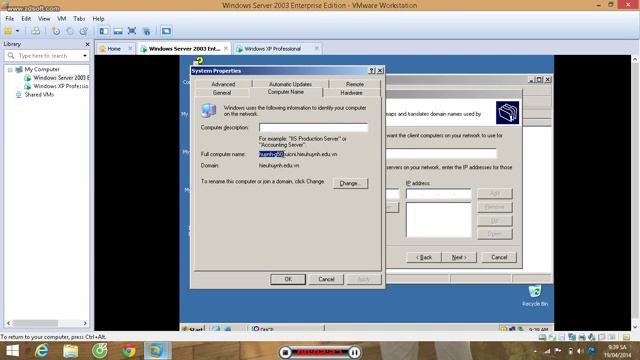Click the console view toolbar icon
640x360 pixels.
pyautogui.click(x=166, y=31)
